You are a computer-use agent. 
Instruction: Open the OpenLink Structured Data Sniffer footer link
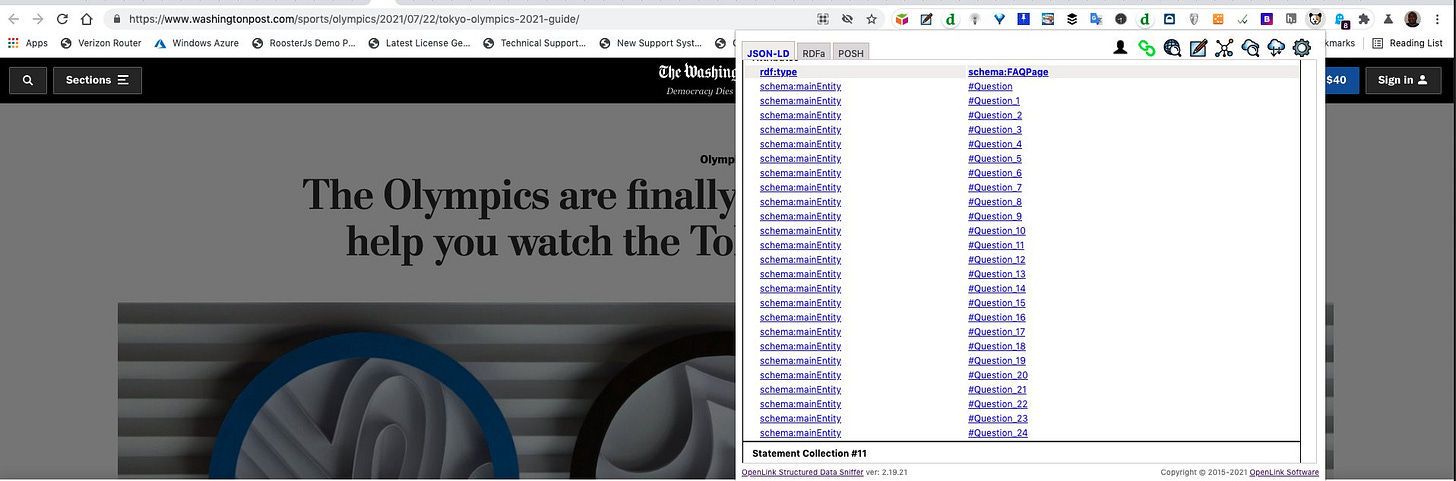tap(801, 472)
